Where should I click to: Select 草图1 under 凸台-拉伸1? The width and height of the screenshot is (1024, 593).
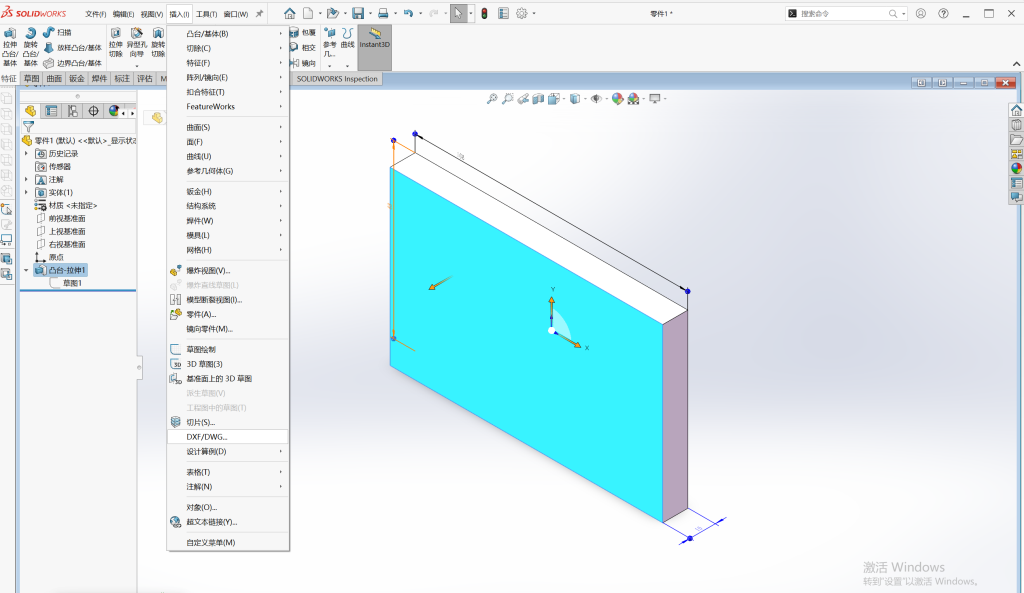66,283
